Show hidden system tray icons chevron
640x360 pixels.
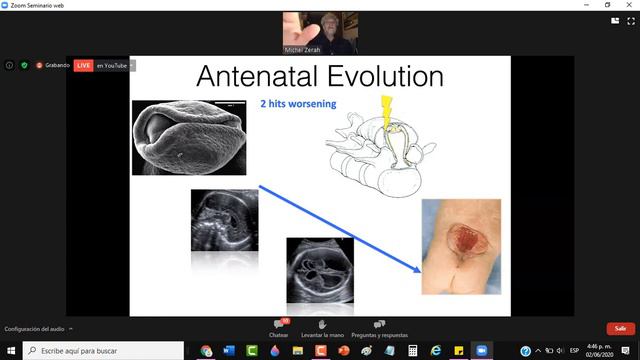538,351
